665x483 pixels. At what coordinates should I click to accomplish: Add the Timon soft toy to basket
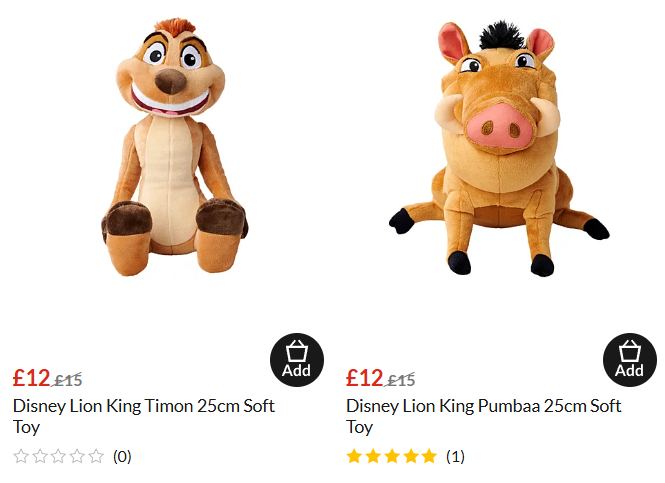coord(296,360)
